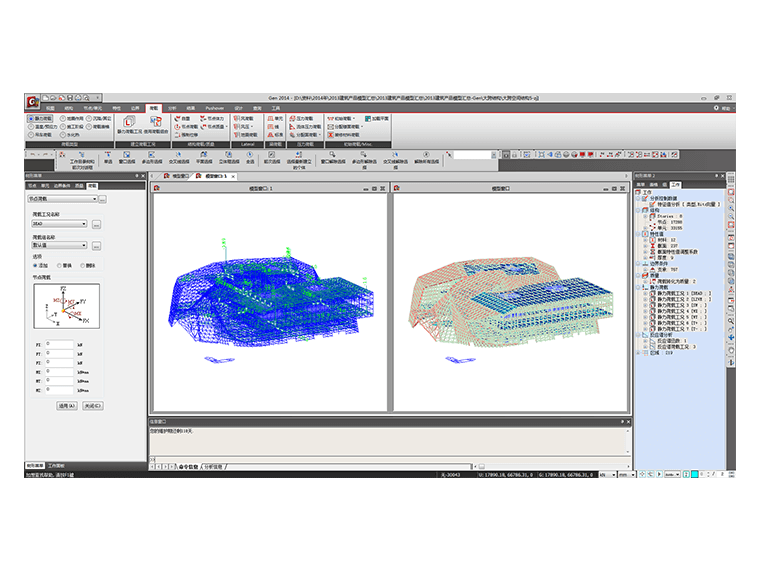The width and height of the screenshot is (760, 577).
Task: Click the 风荷载 wind loads tool
Action: pos(243,118)
